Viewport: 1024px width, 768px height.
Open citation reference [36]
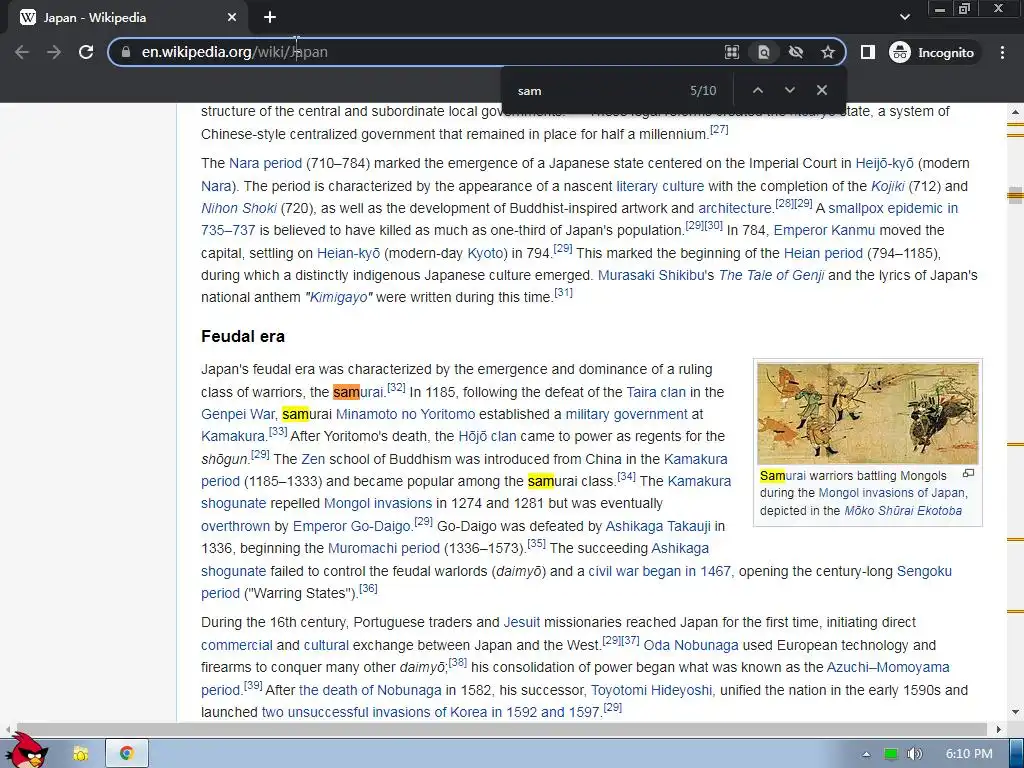[368, 588]
